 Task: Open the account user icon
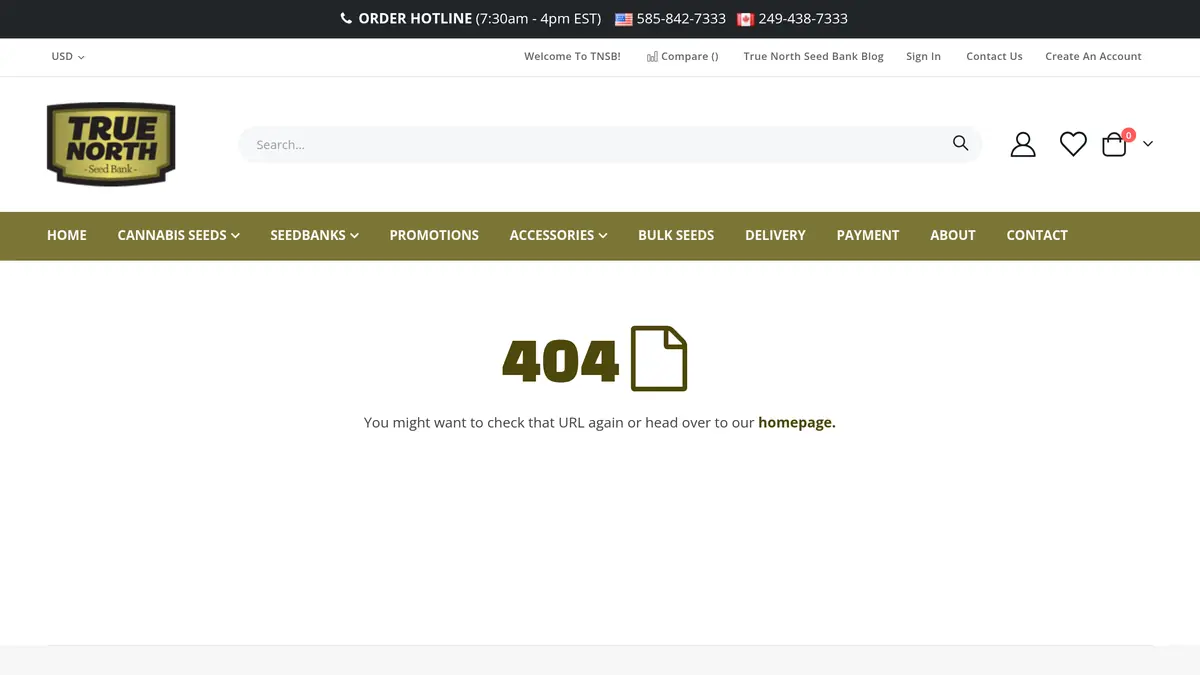1023,144
